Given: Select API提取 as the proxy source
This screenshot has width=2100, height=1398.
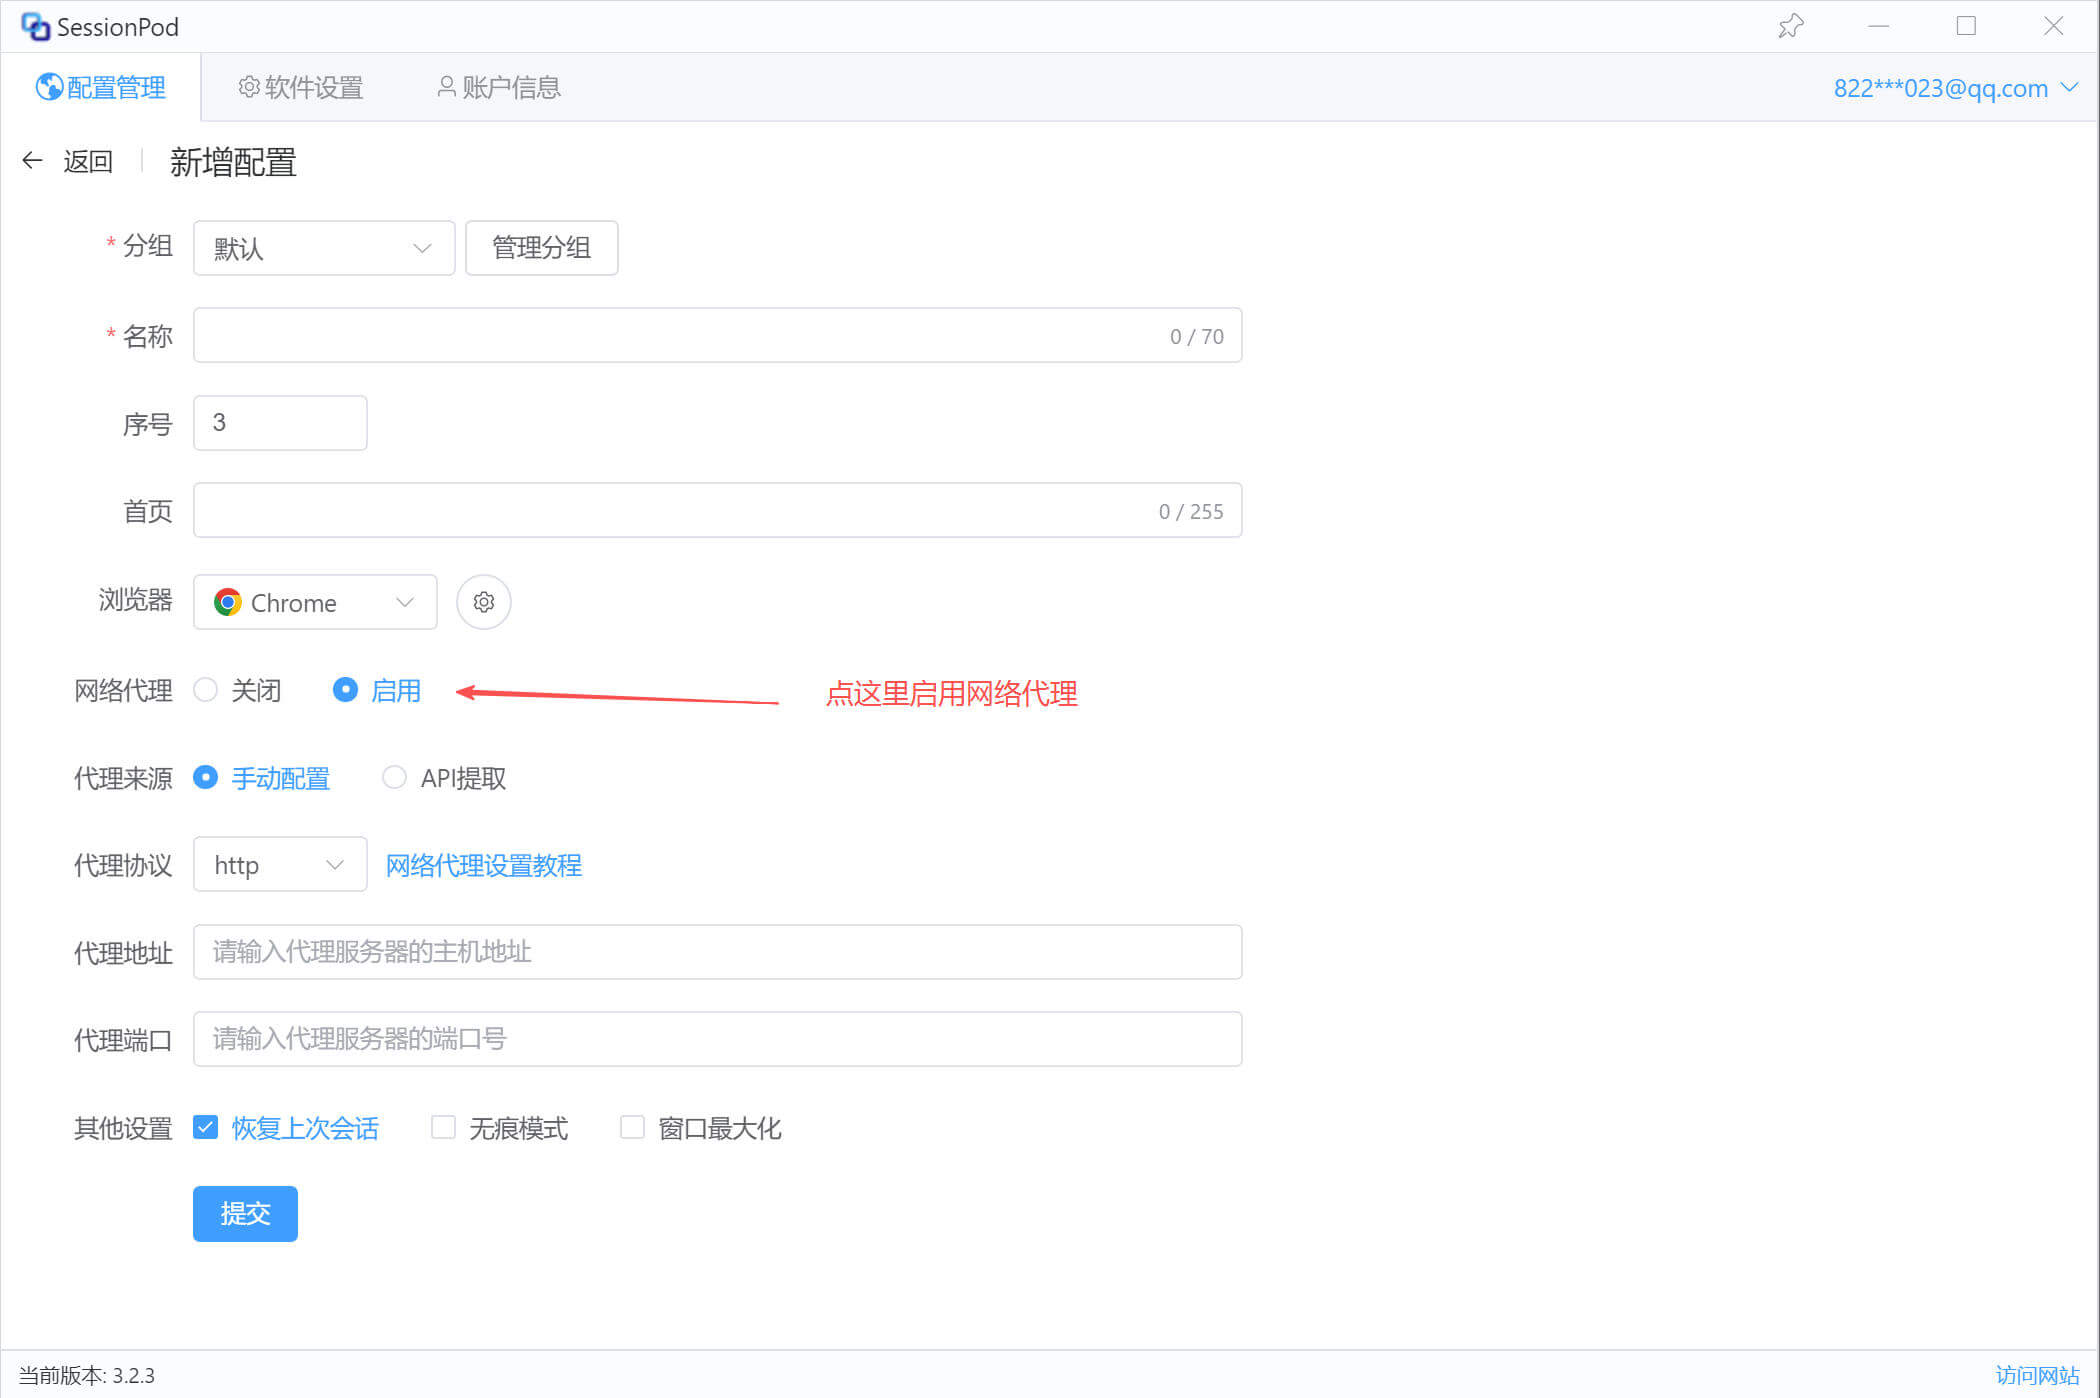Looking at the screenshot, I should click(x=395, y=778).
